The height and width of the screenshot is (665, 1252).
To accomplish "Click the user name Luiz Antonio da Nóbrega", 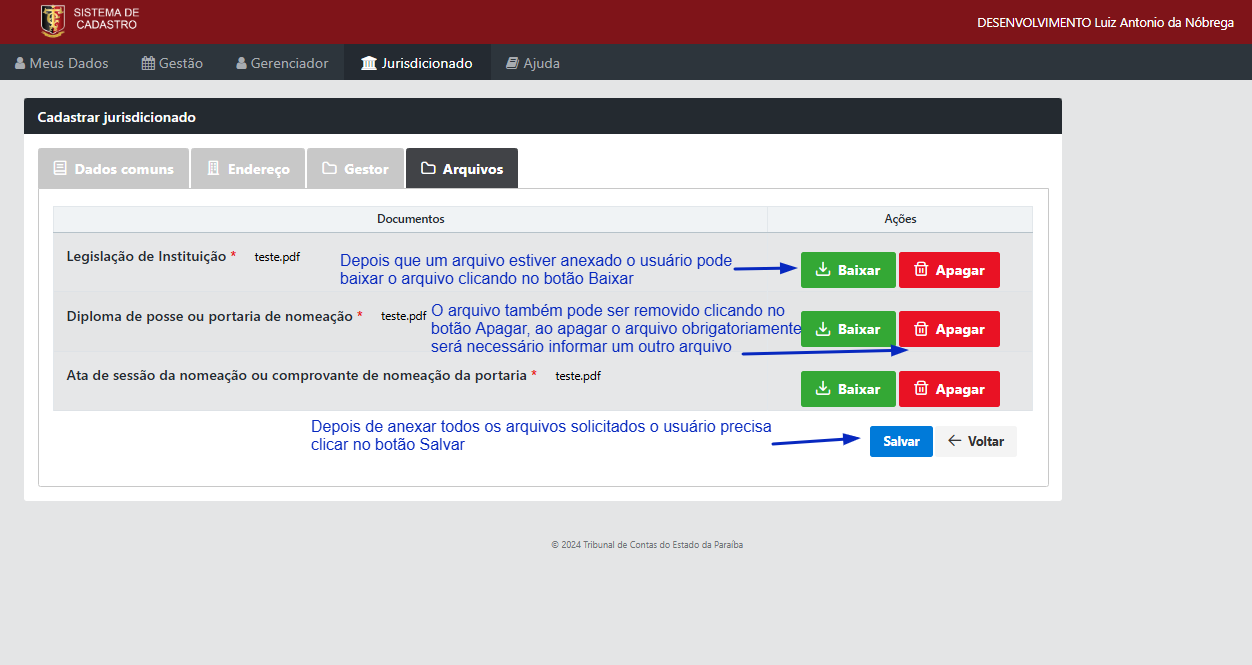I will point(1164,22).
